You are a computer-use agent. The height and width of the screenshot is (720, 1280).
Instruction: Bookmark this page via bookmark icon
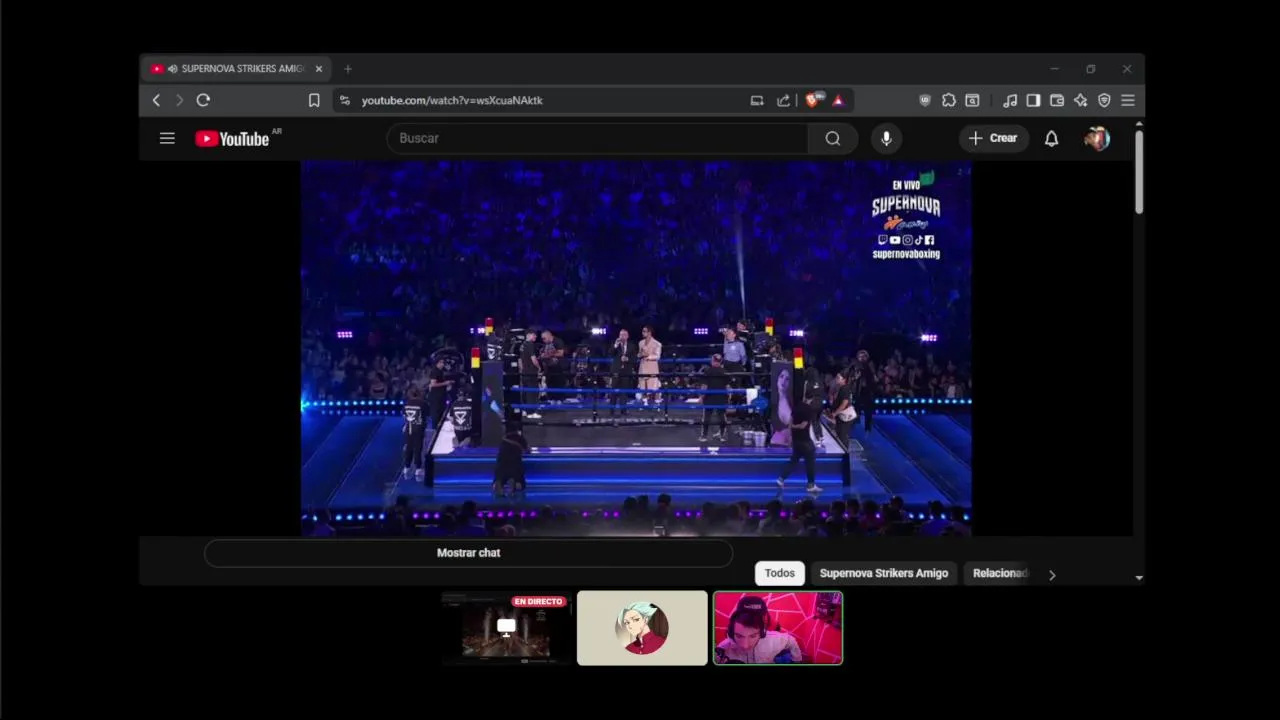[314, 100]
